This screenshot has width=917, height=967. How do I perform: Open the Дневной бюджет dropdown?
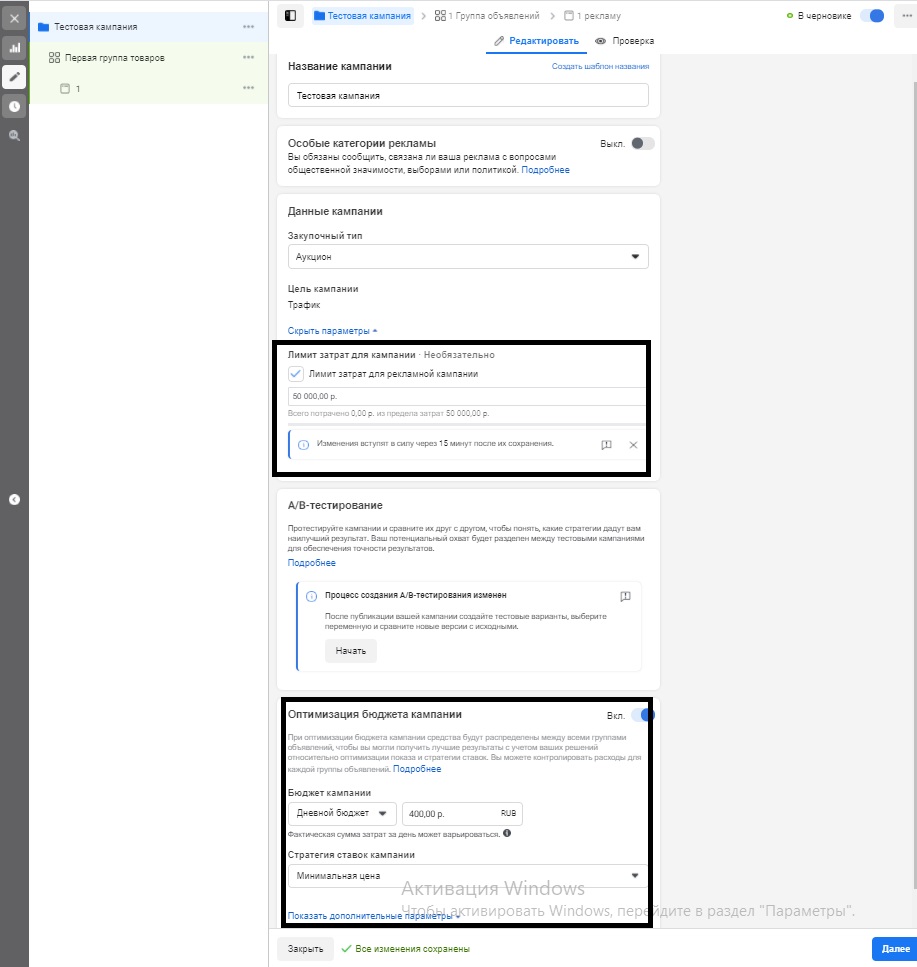pos(342,813)
